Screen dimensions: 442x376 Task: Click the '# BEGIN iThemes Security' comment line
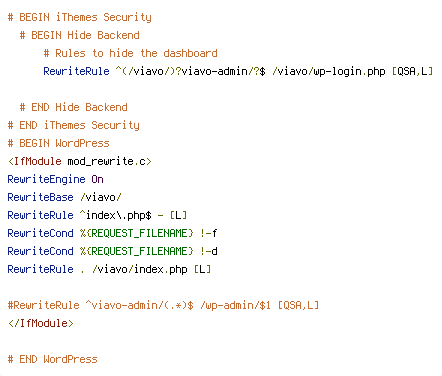coord(80,17)
